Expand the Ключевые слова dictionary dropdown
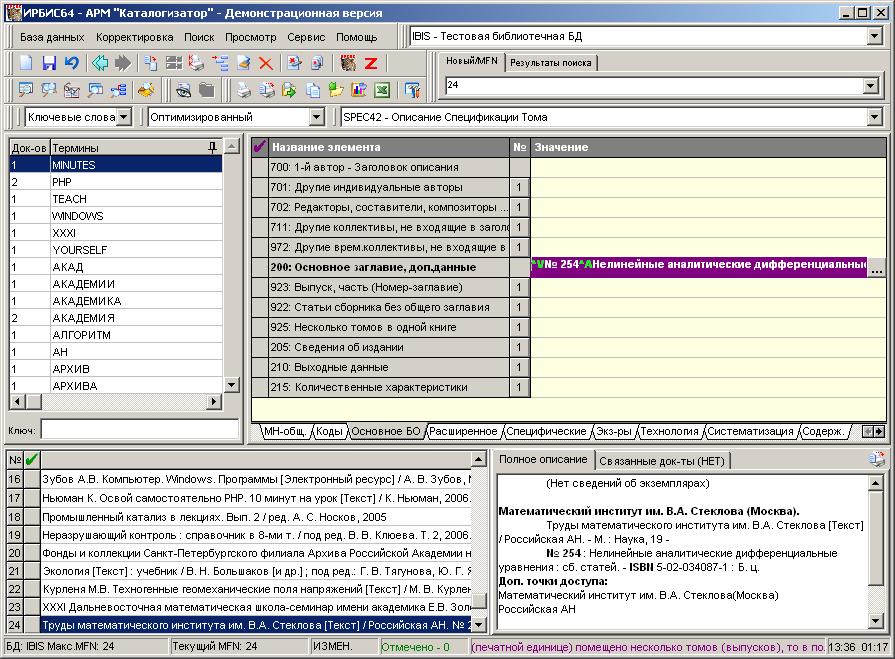This screenshot has height=659, width=895. 123,117
